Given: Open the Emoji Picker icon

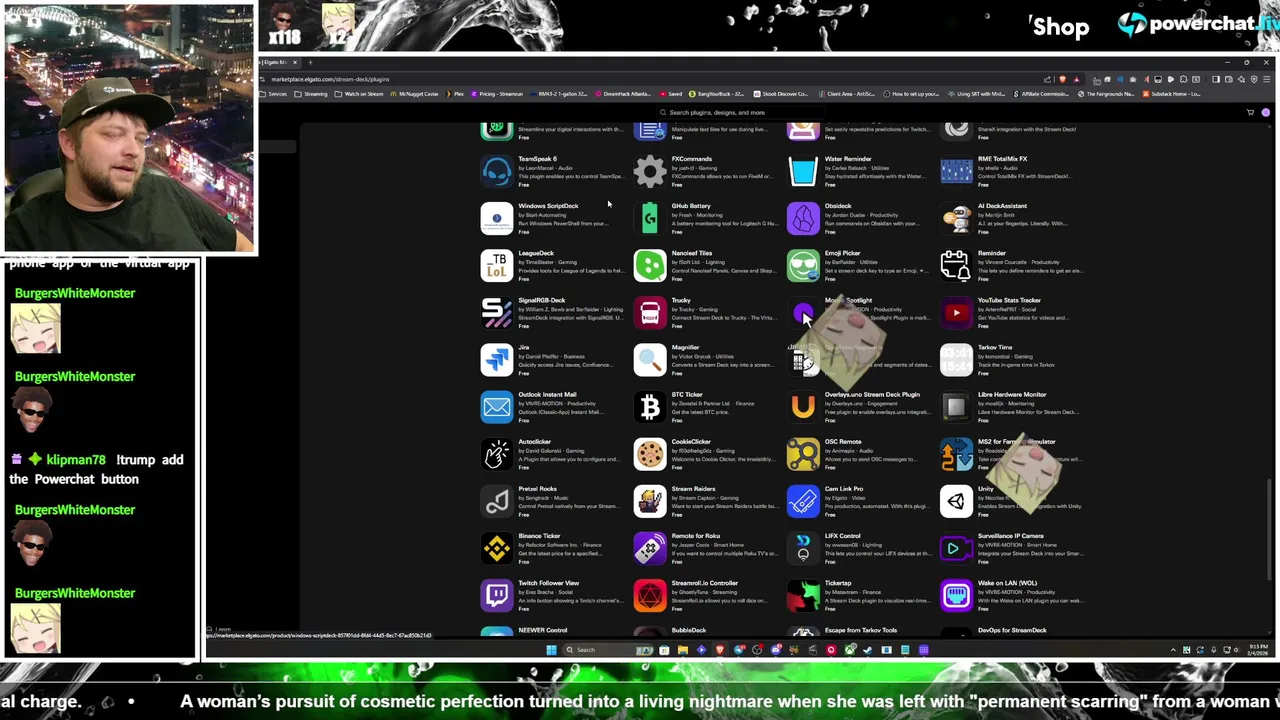Looking at the screenshot, I should coord(803,266).
